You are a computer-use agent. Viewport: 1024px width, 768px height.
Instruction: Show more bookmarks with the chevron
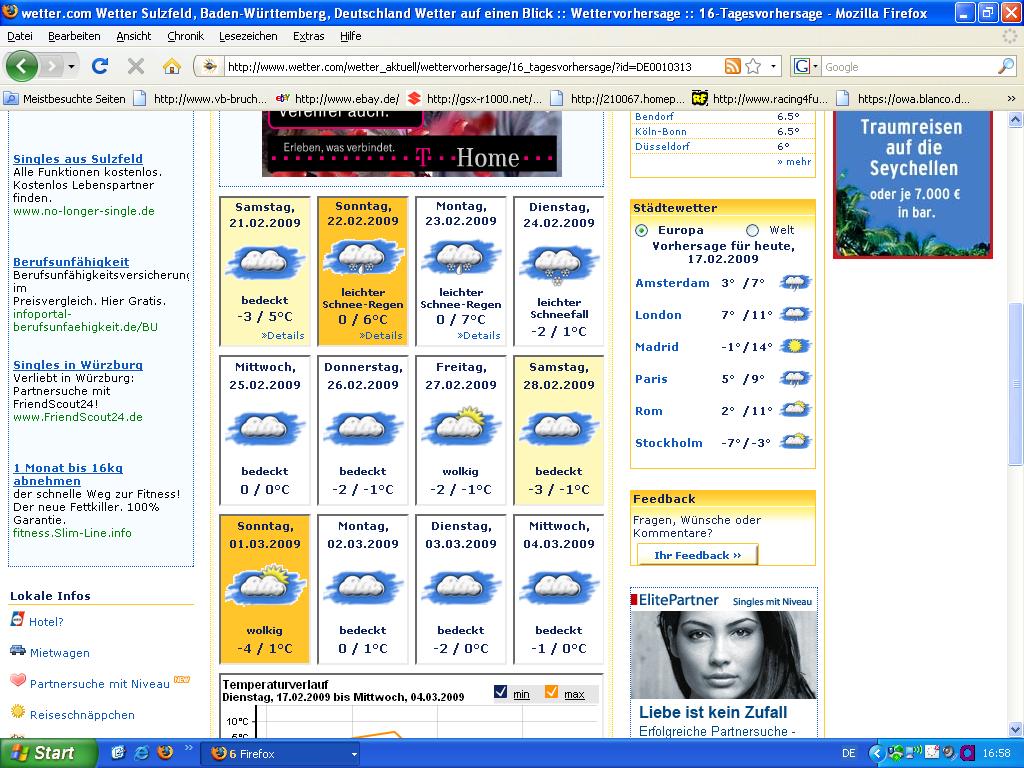1011,99
